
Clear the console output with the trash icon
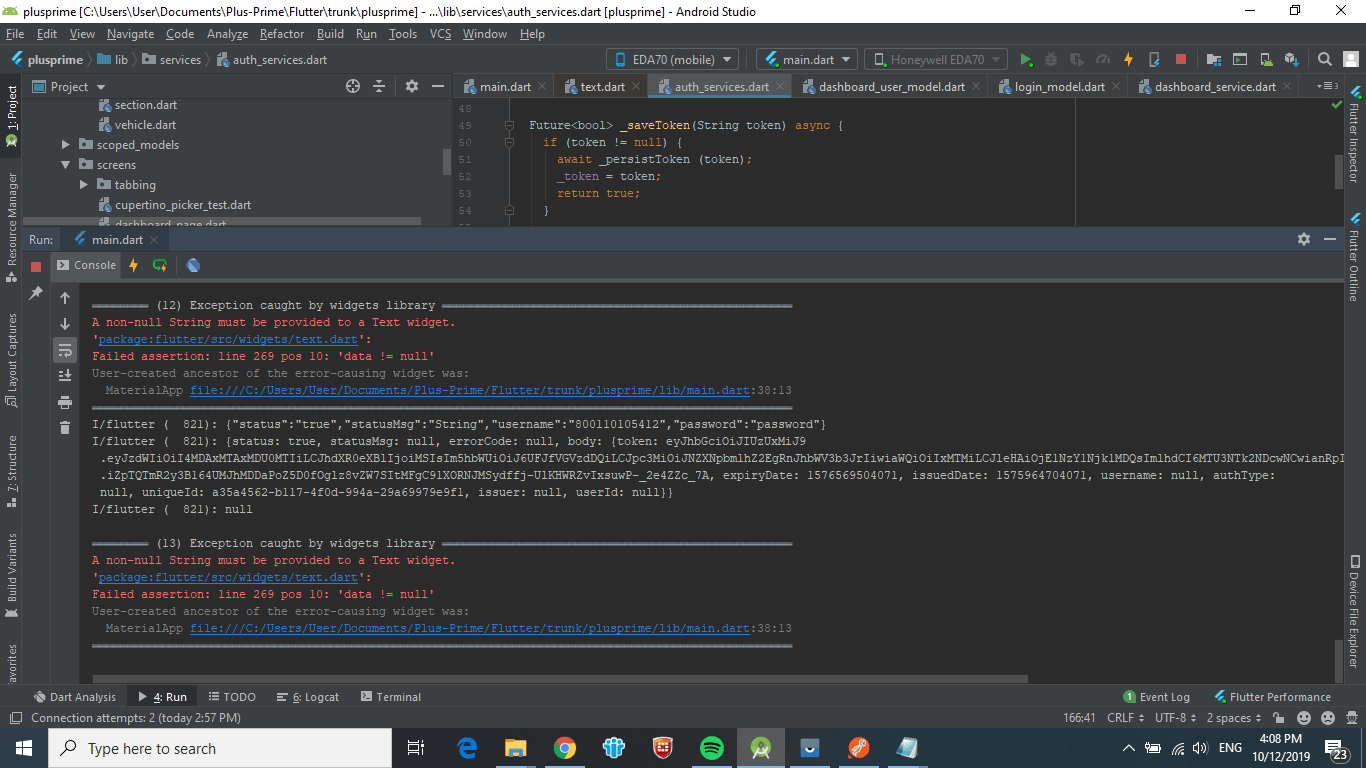point(64,425)
